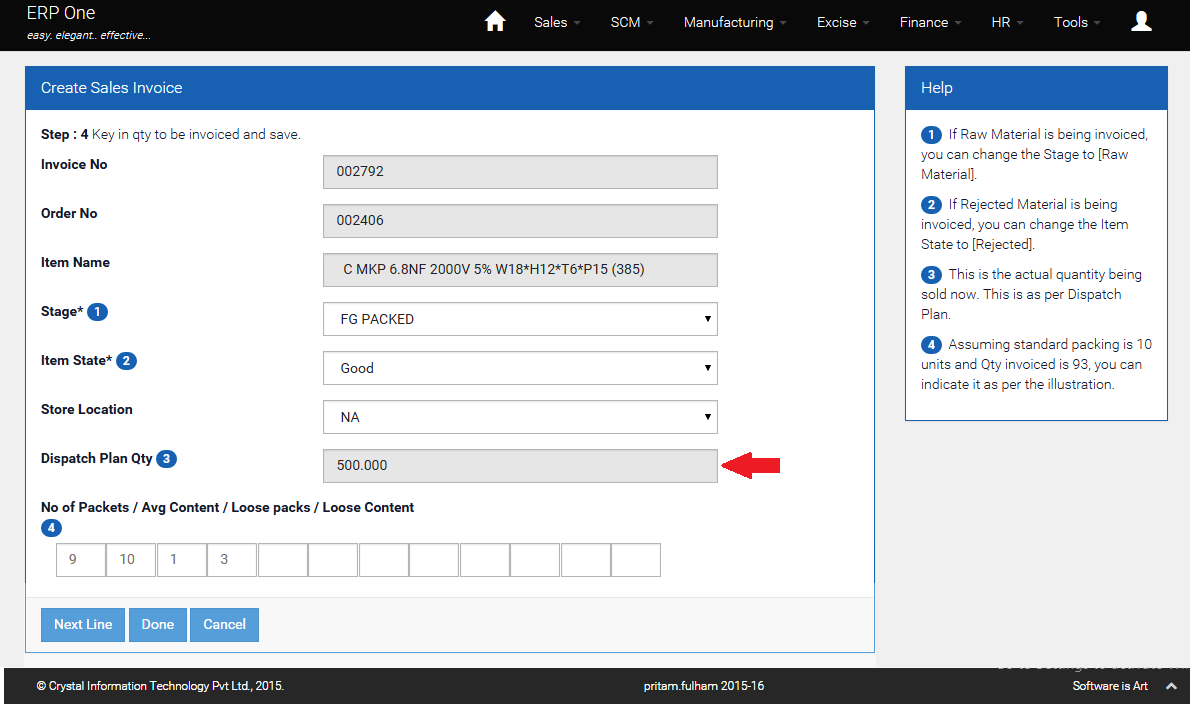Click the red arrow pointing at quantity

(751, 465)
